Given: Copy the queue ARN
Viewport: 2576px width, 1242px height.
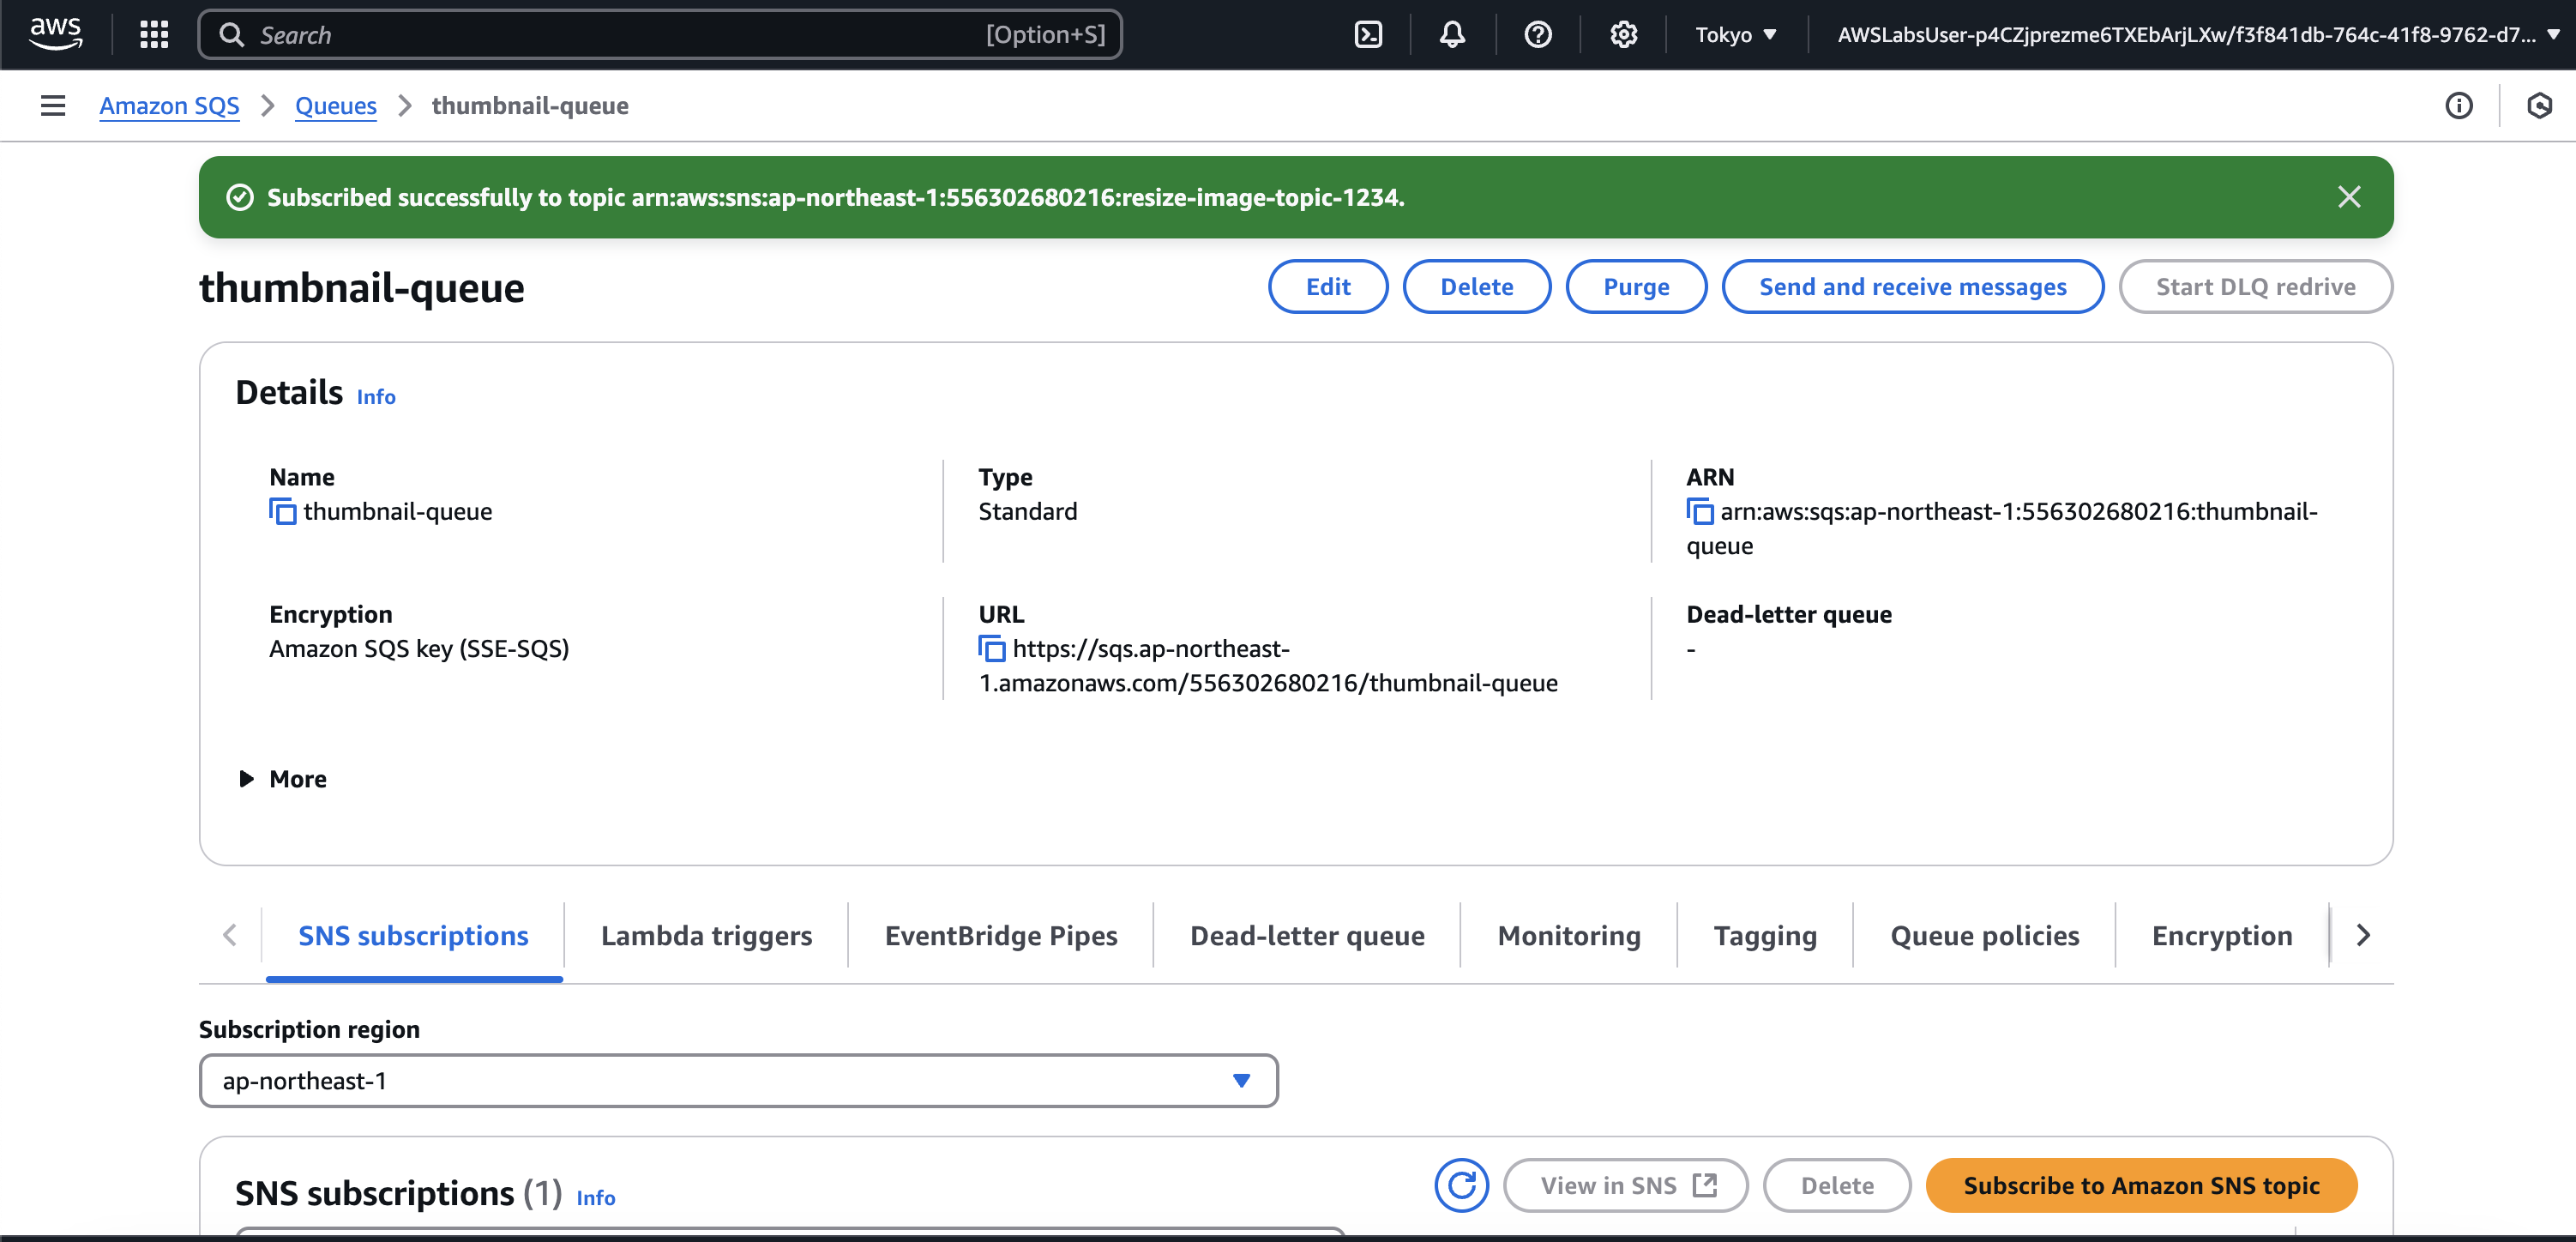Looking at the screenshot, I should (1700, 512).
